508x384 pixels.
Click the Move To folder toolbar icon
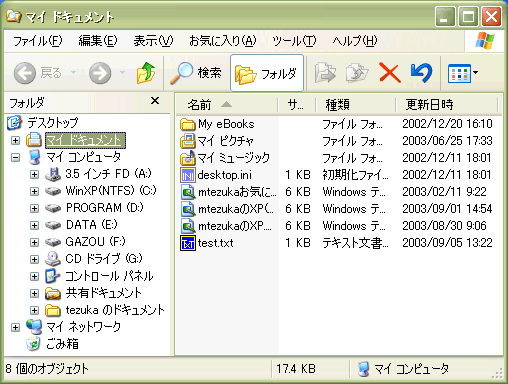pyautogui.click(x=325, y=73)
